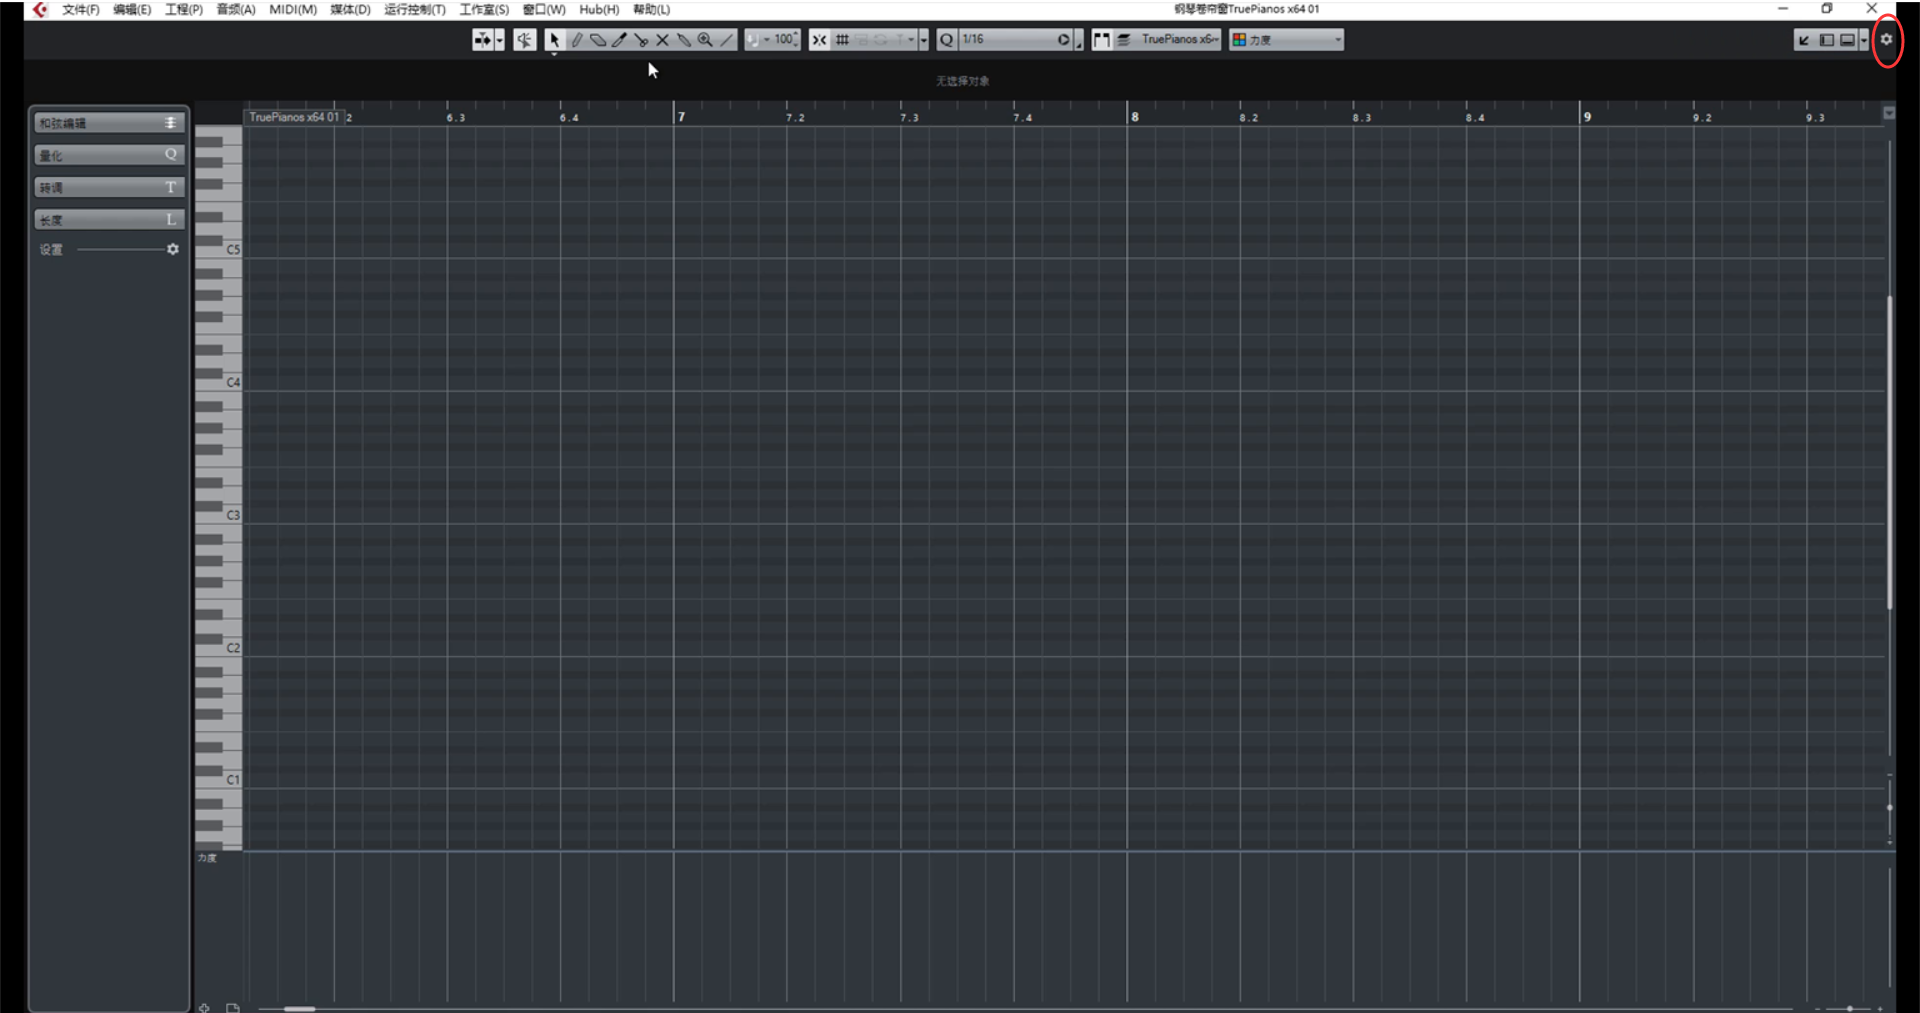
Task: Select the Draw pencil tool
Action: point(576,40)
